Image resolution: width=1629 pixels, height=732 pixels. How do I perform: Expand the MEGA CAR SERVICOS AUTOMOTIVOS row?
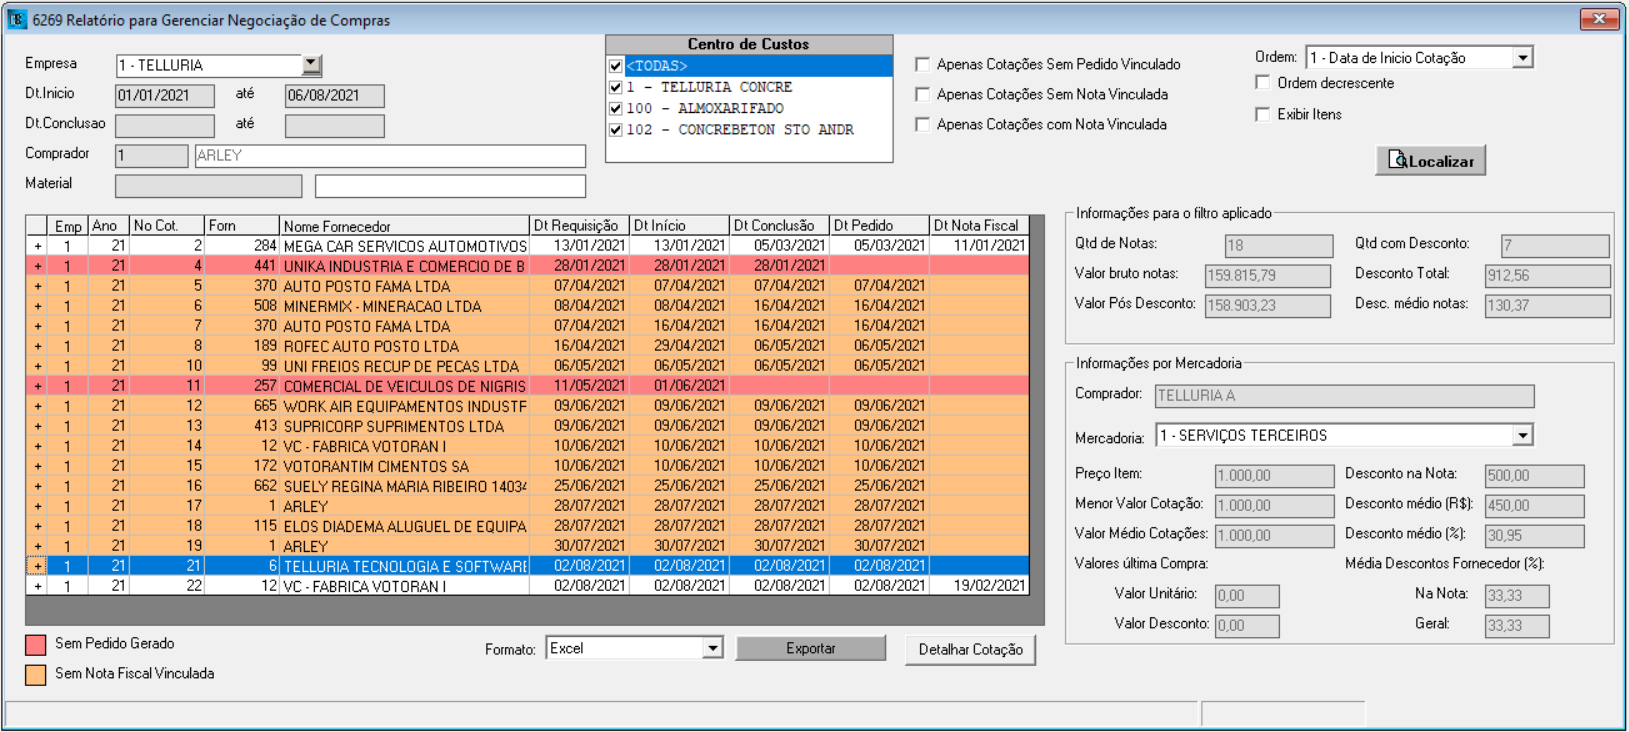click(37, 246)
